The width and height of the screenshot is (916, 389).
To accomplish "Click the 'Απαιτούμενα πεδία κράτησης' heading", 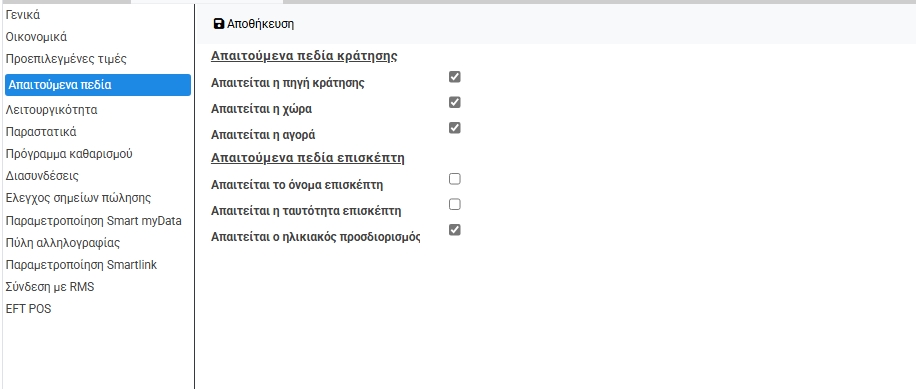I will tap(304, 56).
